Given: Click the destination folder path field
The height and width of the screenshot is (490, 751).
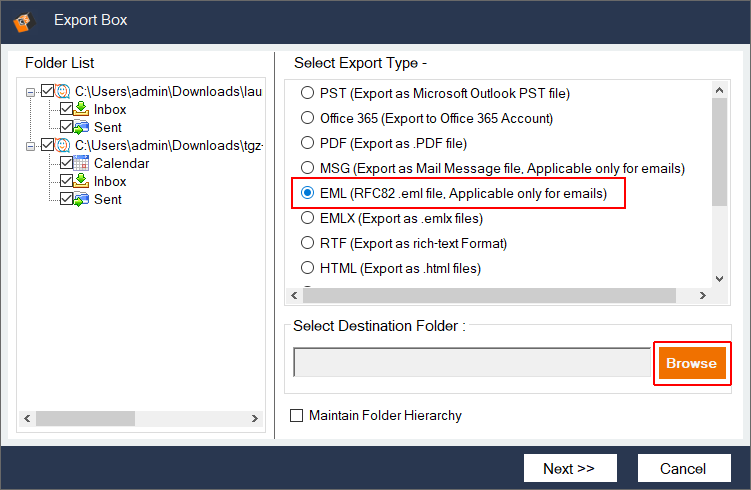Looking at the screenshot, I should pos(472,363).
